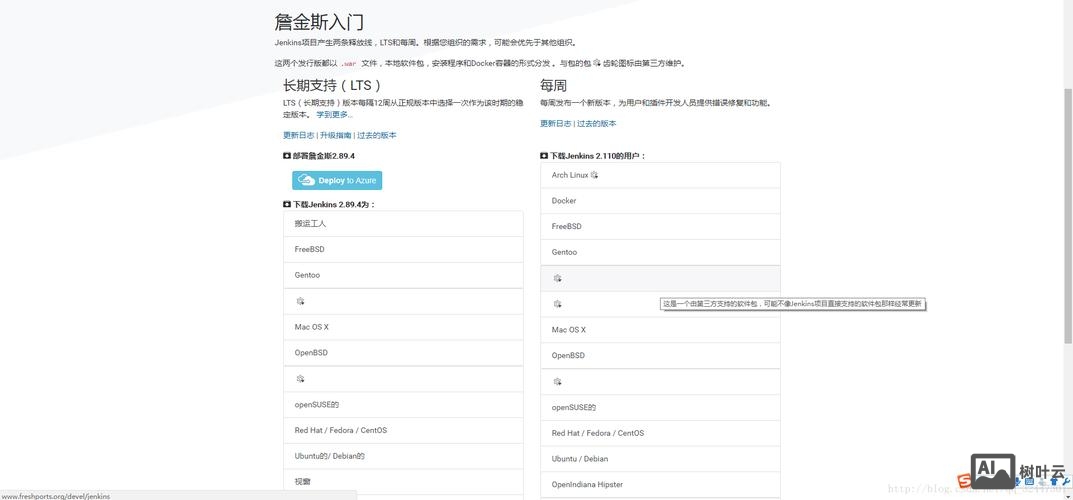Choose FreeBSD in the weekly download list
1073x500 pixels.
(x=660, y=226)
